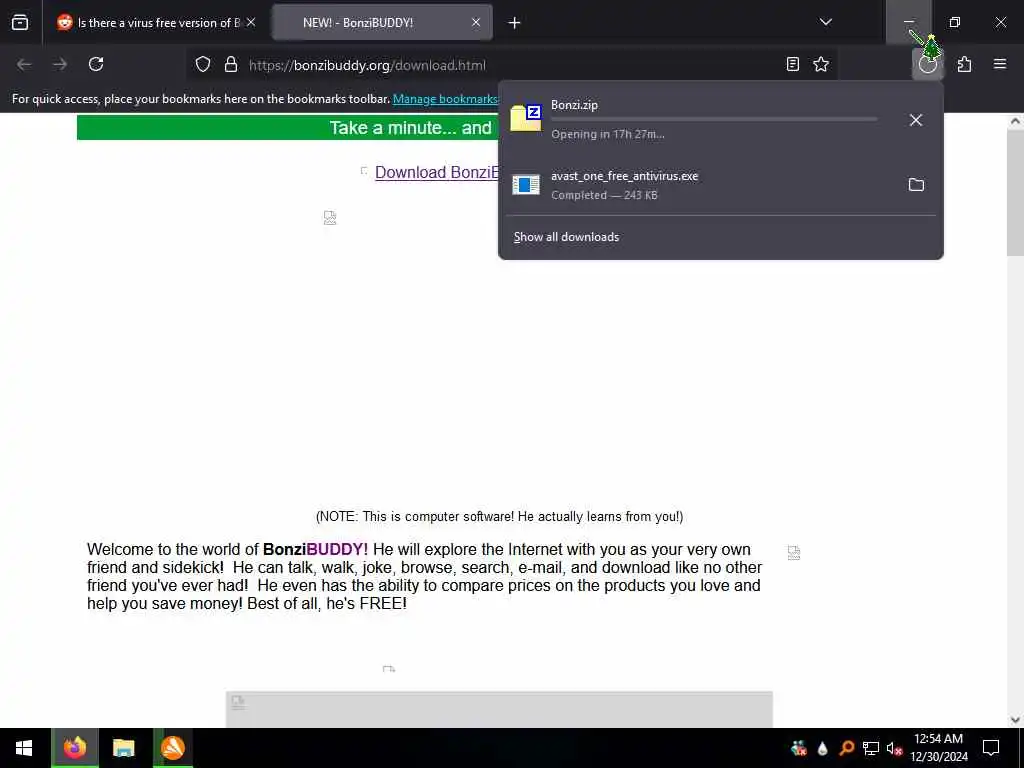Click the "Welcome to the world of BonziBUDDY!" paragraph
The image size is (1024, 768).
(424, 576)
